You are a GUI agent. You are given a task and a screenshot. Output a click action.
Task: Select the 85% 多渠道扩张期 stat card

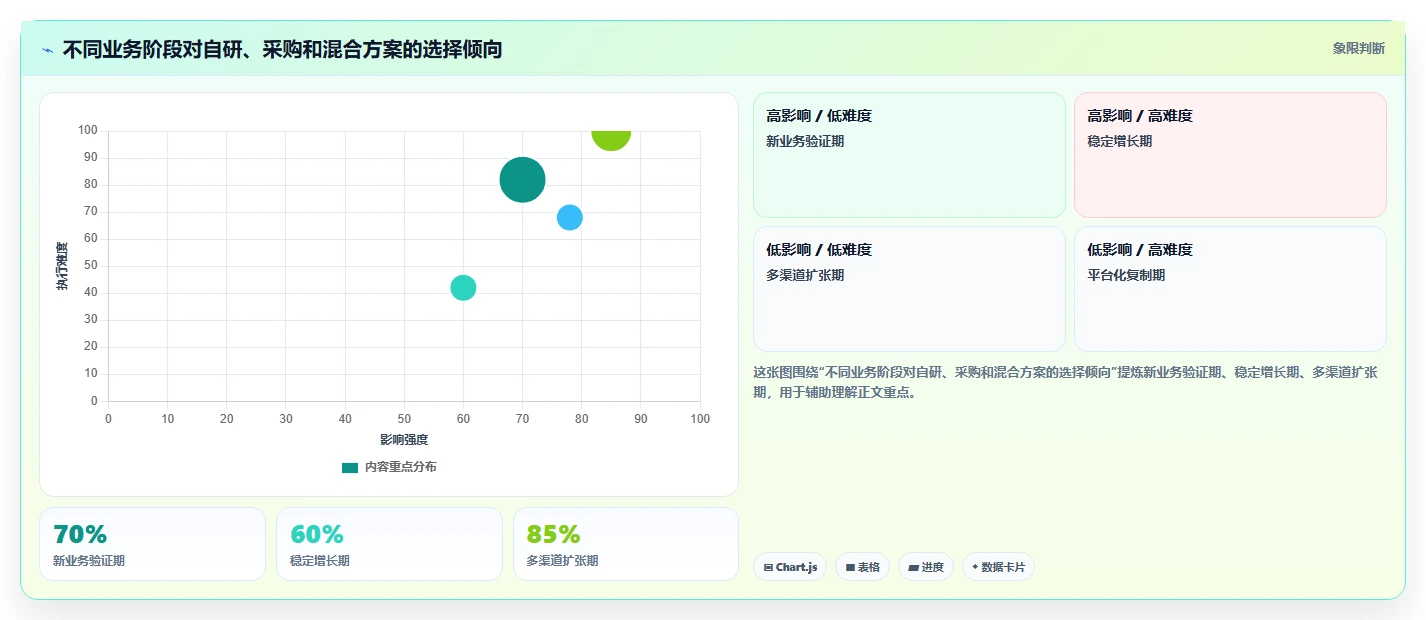pyautogui.click(x=626, y=544)
